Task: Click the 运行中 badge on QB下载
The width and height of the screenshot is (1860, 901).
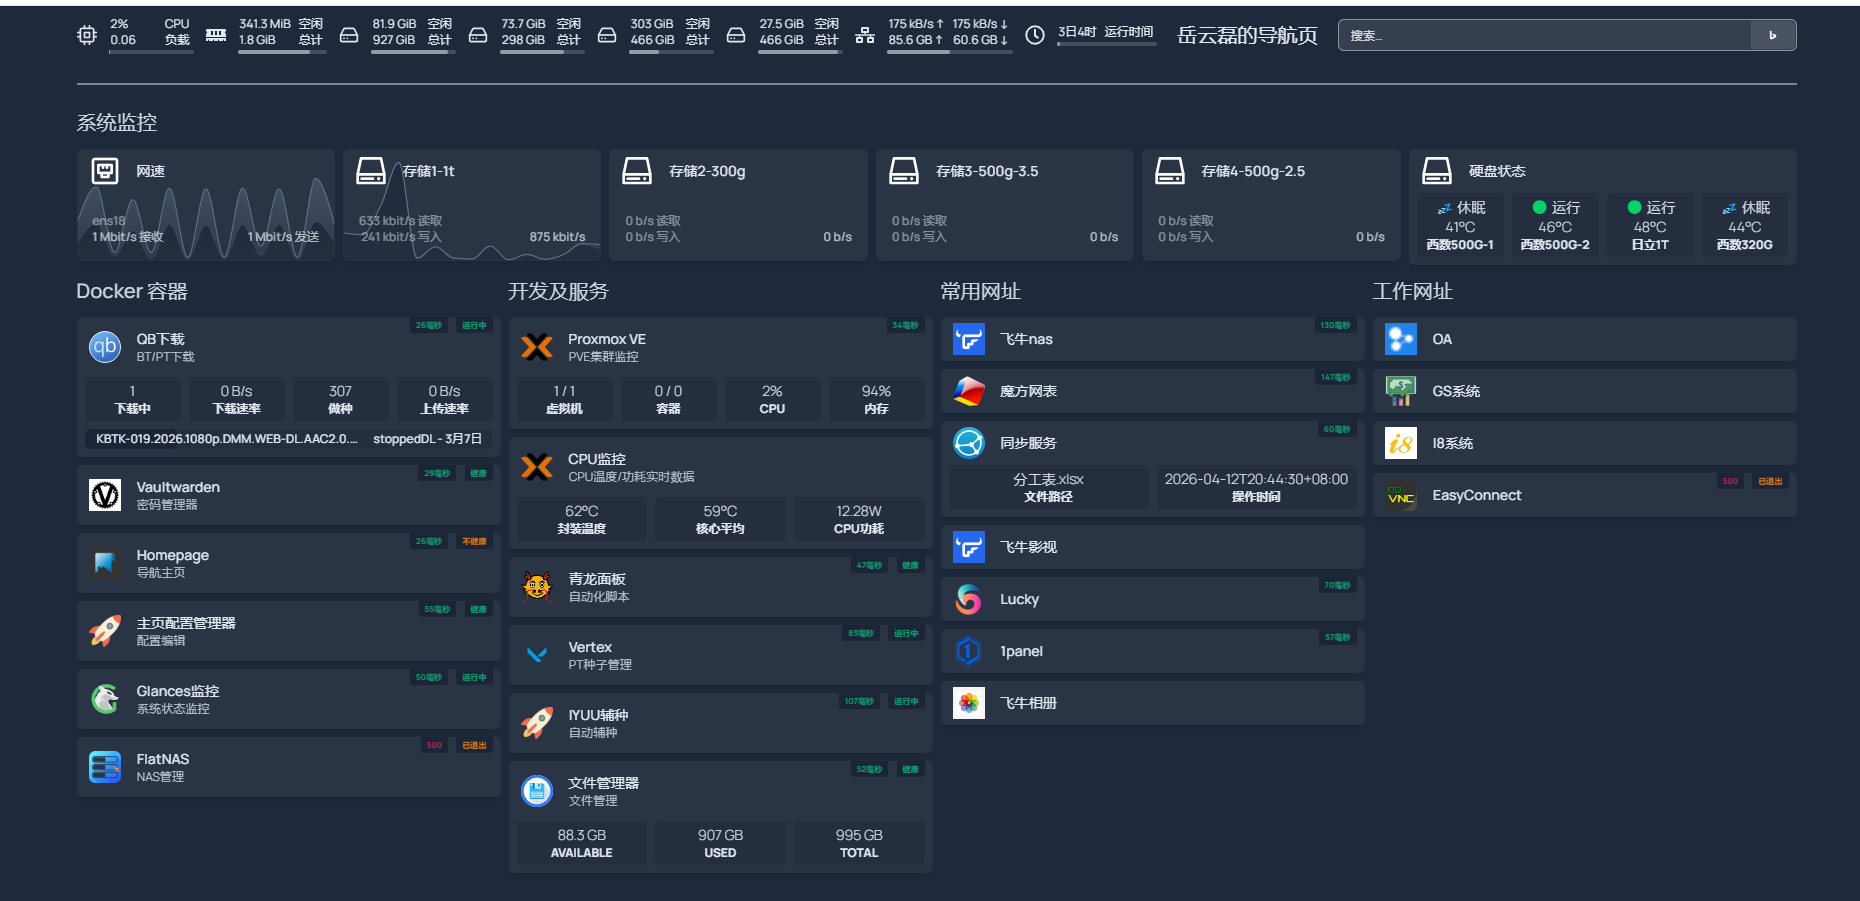Action: (474, 325)
